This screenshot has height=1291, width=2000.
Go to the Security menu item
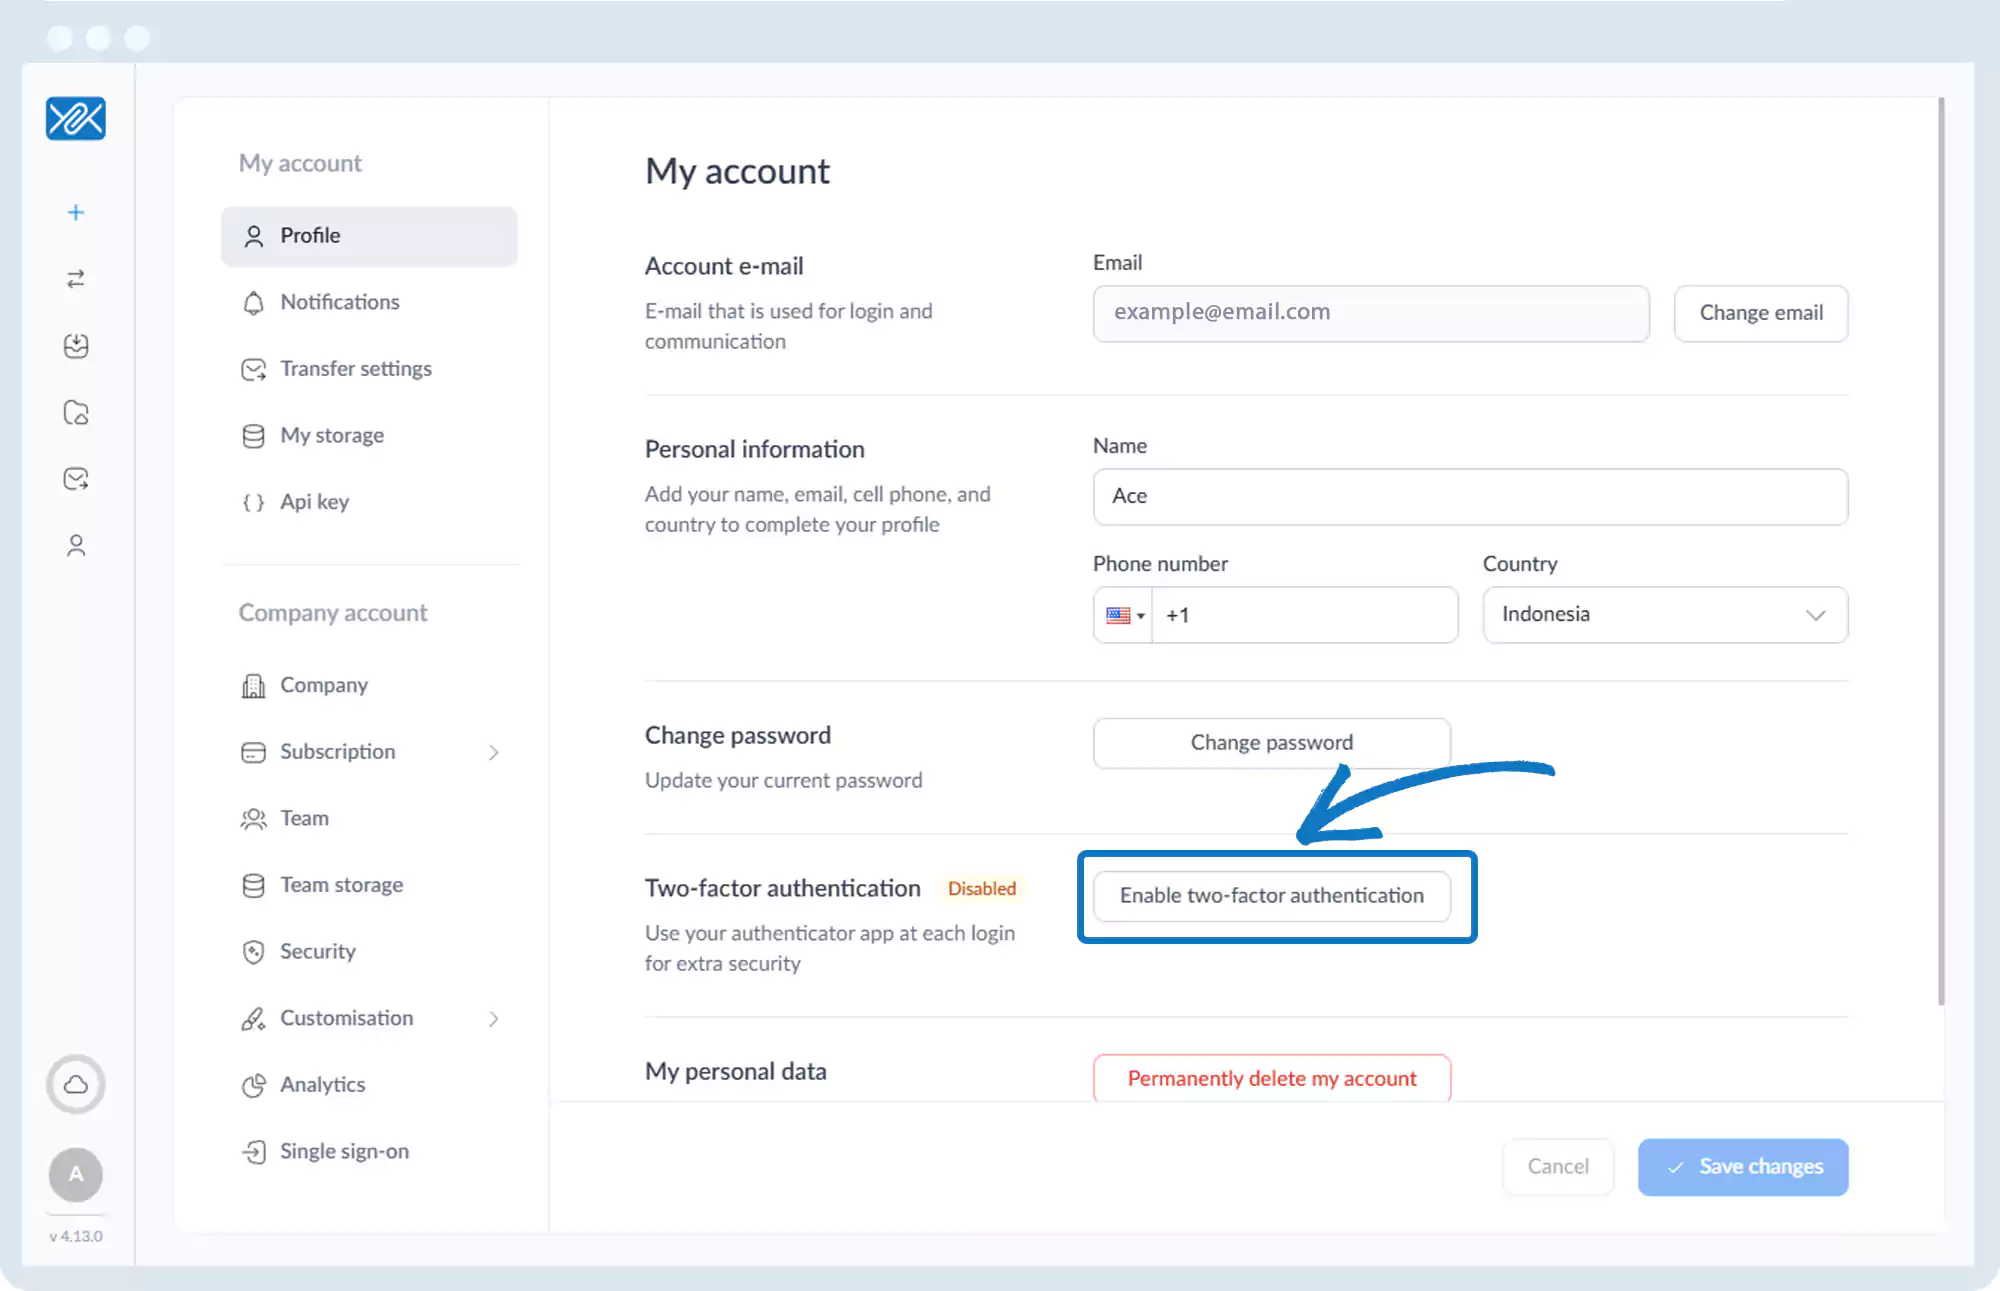317,951
